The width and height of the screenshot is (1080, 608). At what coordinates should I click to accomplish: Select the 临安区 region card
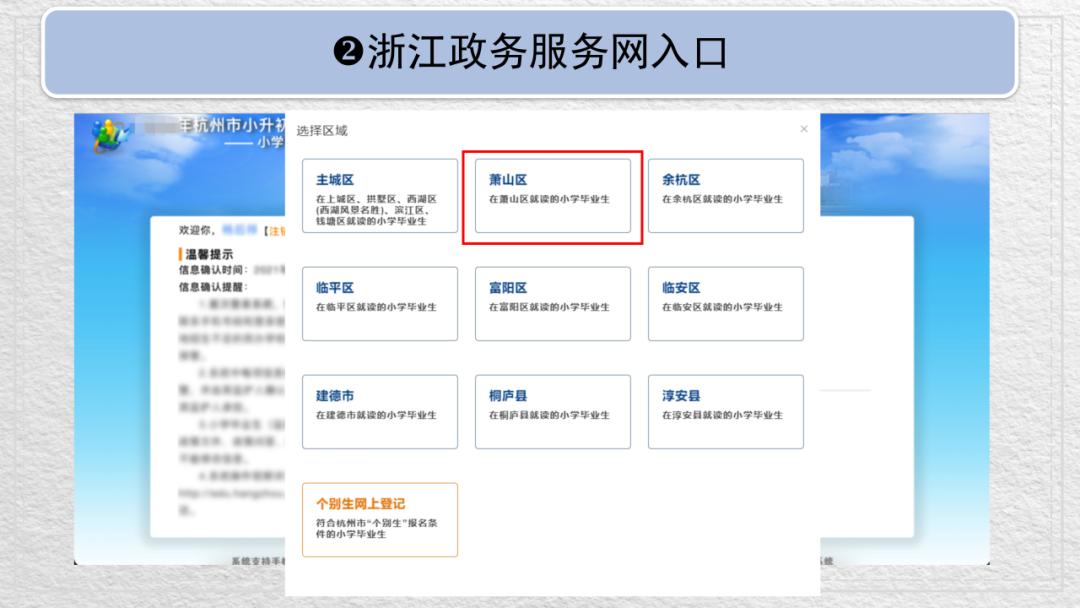(725, 304)
